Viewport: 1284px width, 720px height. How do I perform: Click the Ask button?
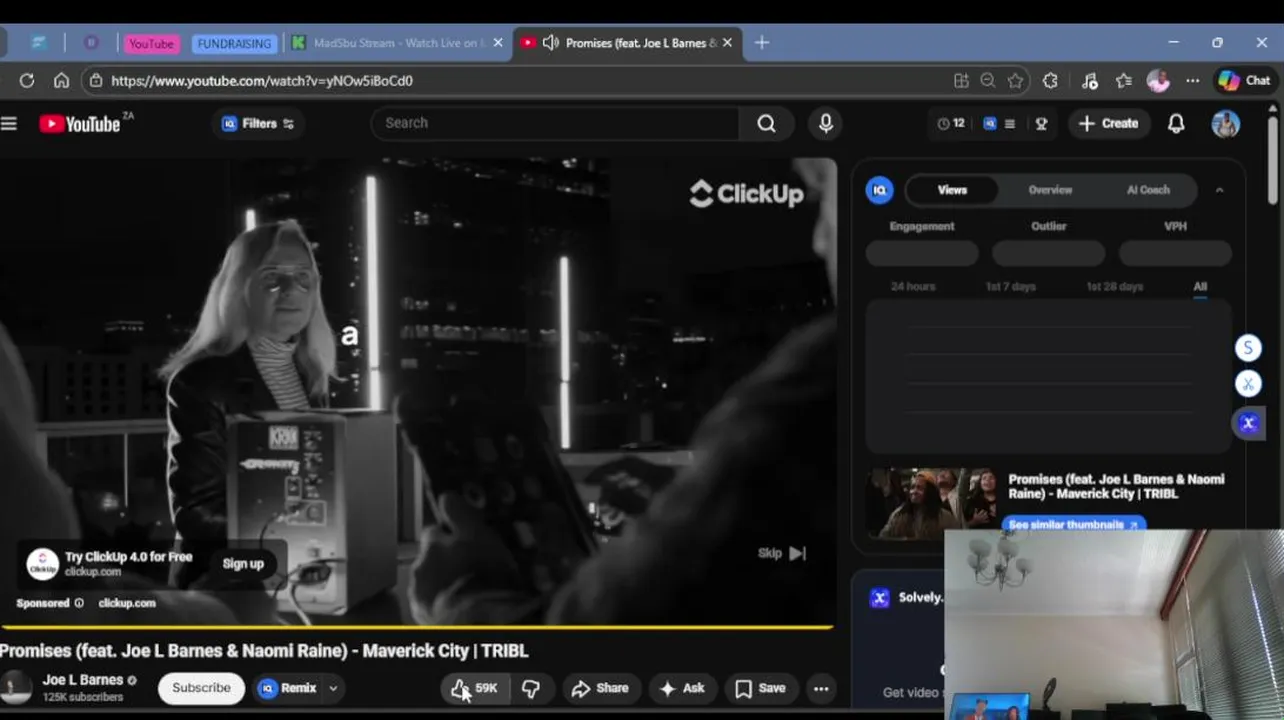click(x=682, y=688)
